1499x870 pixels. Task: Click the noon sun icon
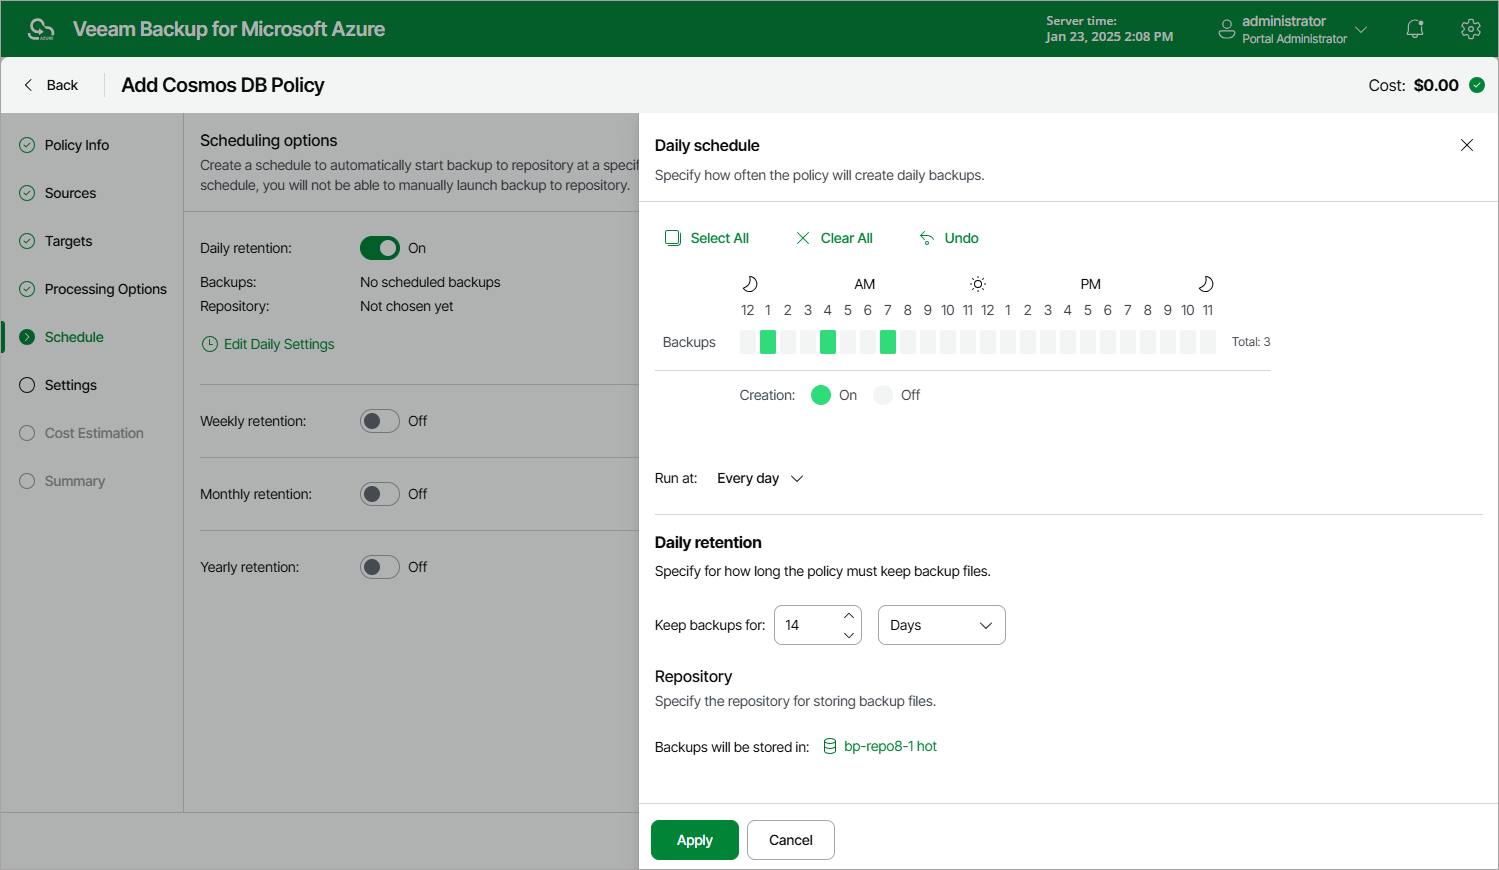pos(978,284)
